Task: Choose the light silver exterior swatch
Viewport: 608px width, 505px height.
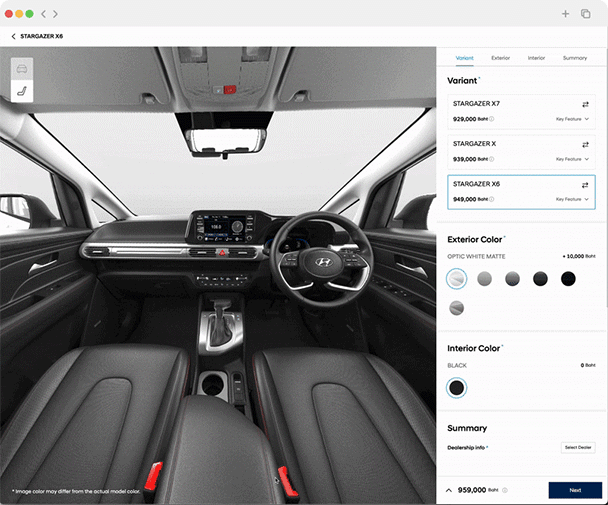Action: 484,279
